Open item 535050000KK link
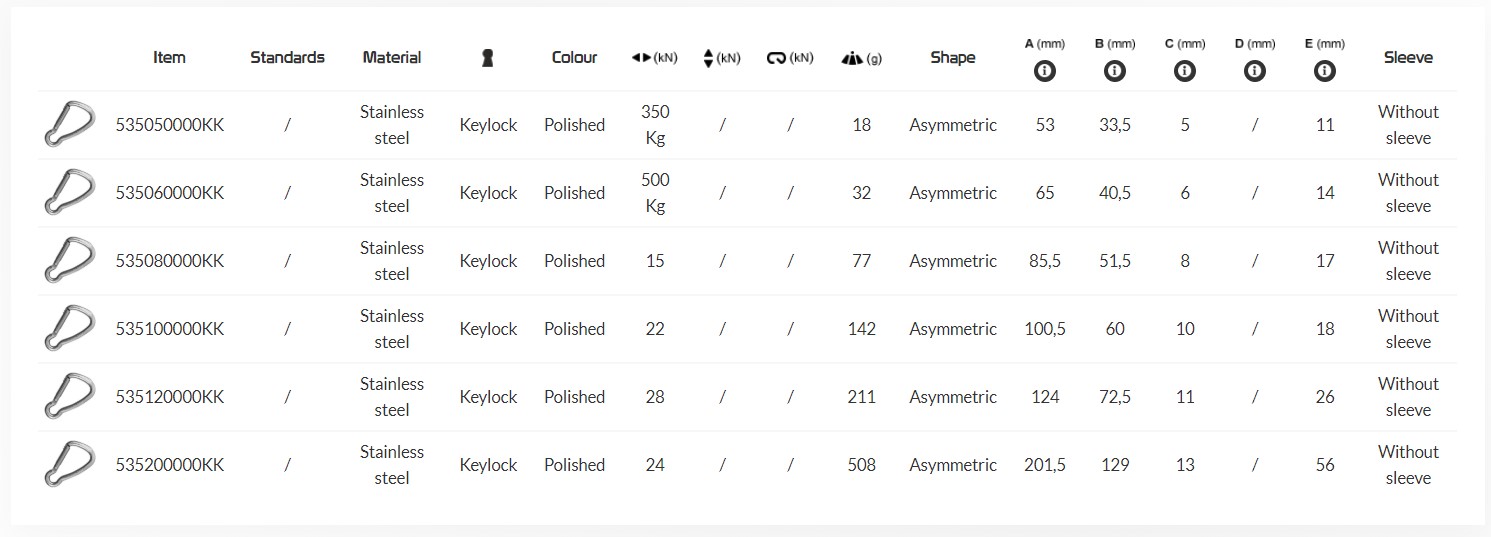Viewport: 1491px width, 537px height. pyautogui.click(x=170, y=125)
